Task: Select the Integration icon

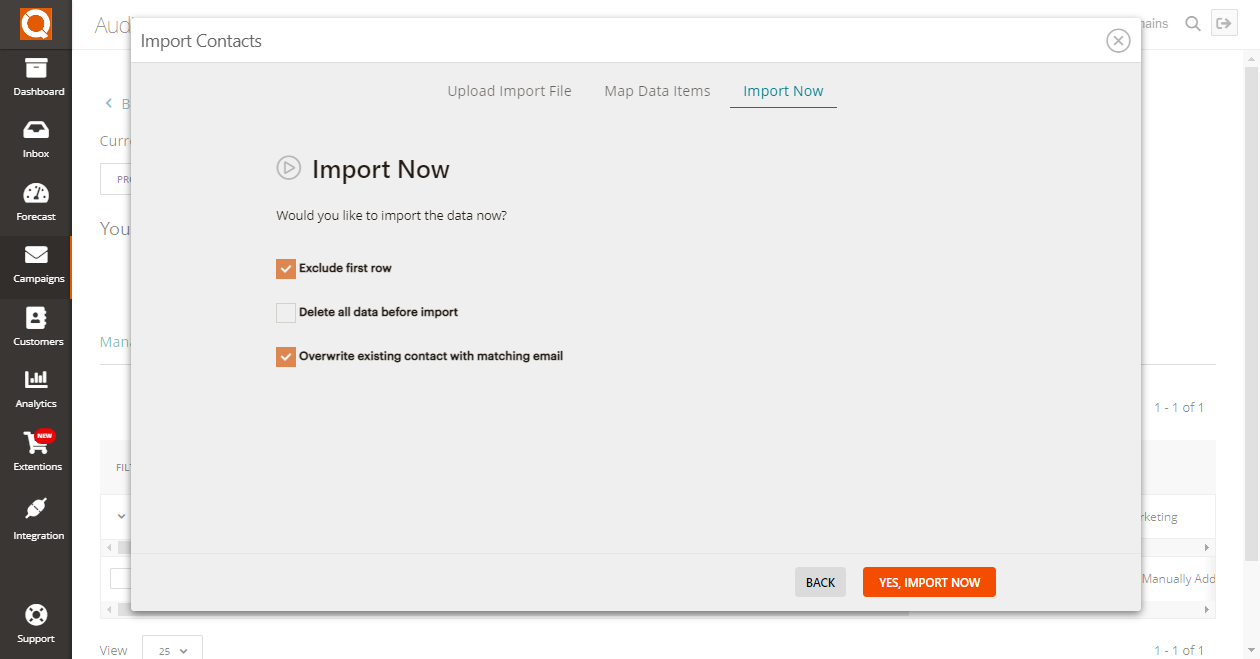Action: (36, 515)
